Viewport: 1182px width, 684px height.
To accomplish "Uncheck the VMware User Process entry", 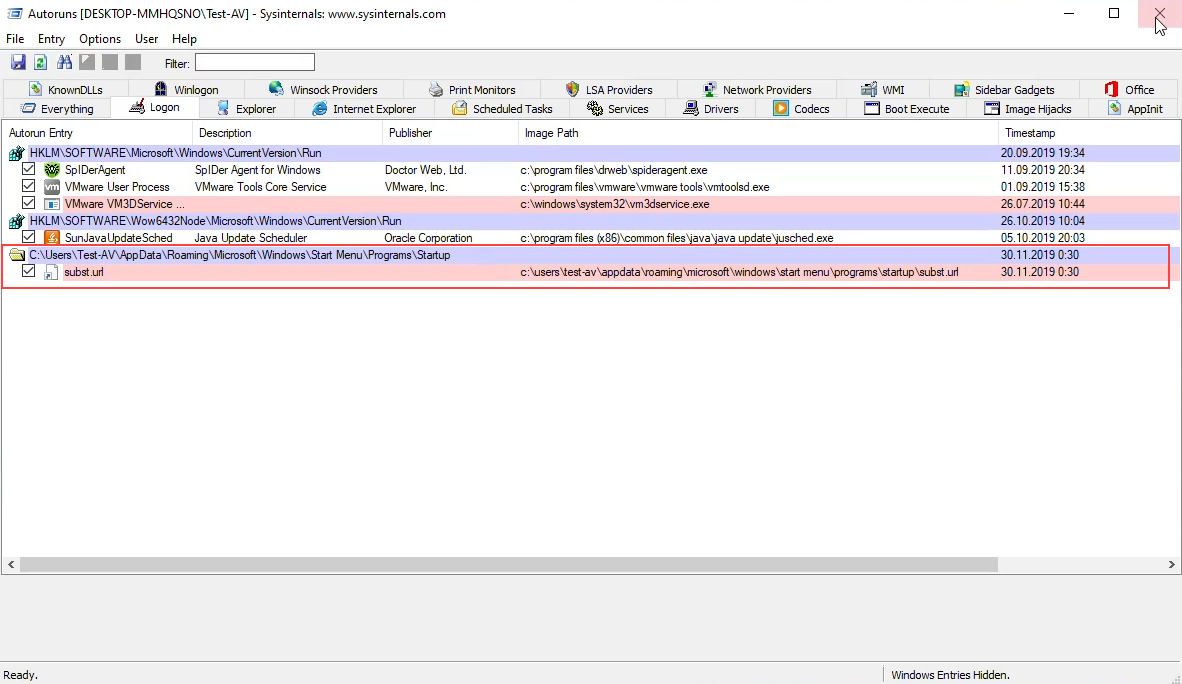I will coord(29,186).
